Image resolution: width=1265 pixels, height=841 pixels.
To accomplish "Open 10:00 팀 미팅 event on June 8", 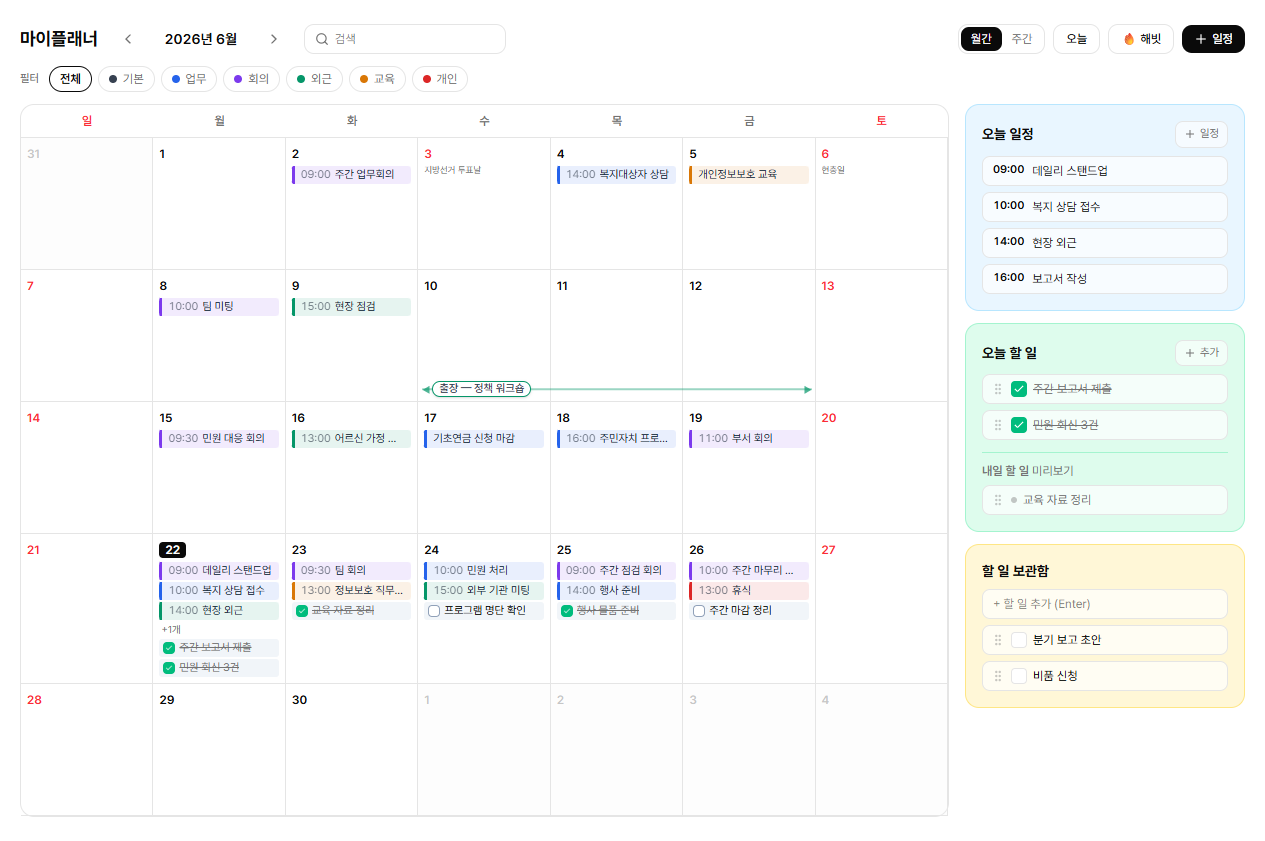I will [219, 307].
